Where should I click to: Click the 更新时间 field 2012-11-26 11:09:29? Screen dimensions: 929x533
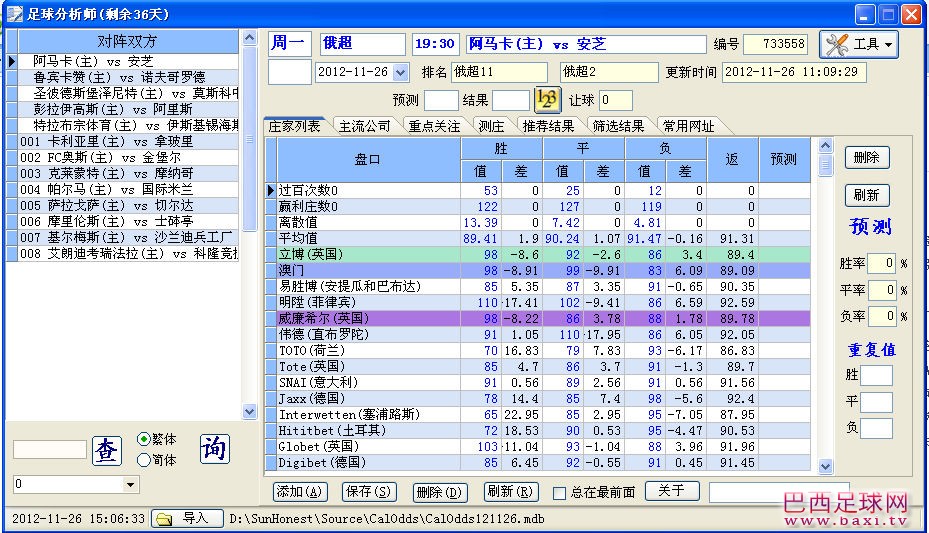coord(794,72)
